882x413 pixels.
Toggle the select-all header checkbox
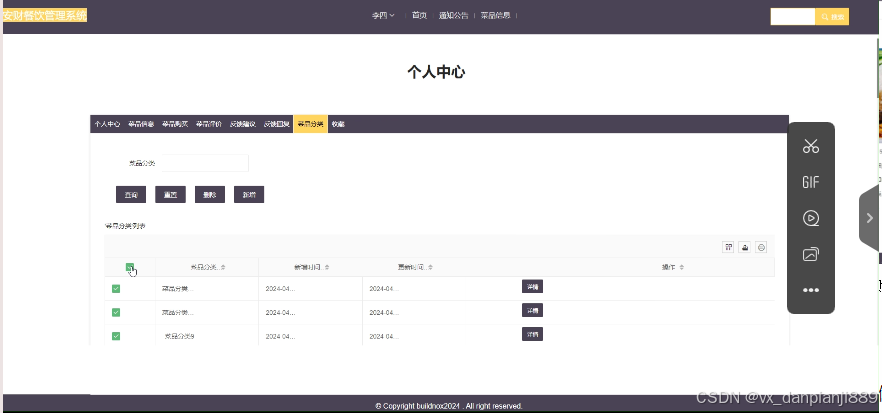(x=130, y=267)
